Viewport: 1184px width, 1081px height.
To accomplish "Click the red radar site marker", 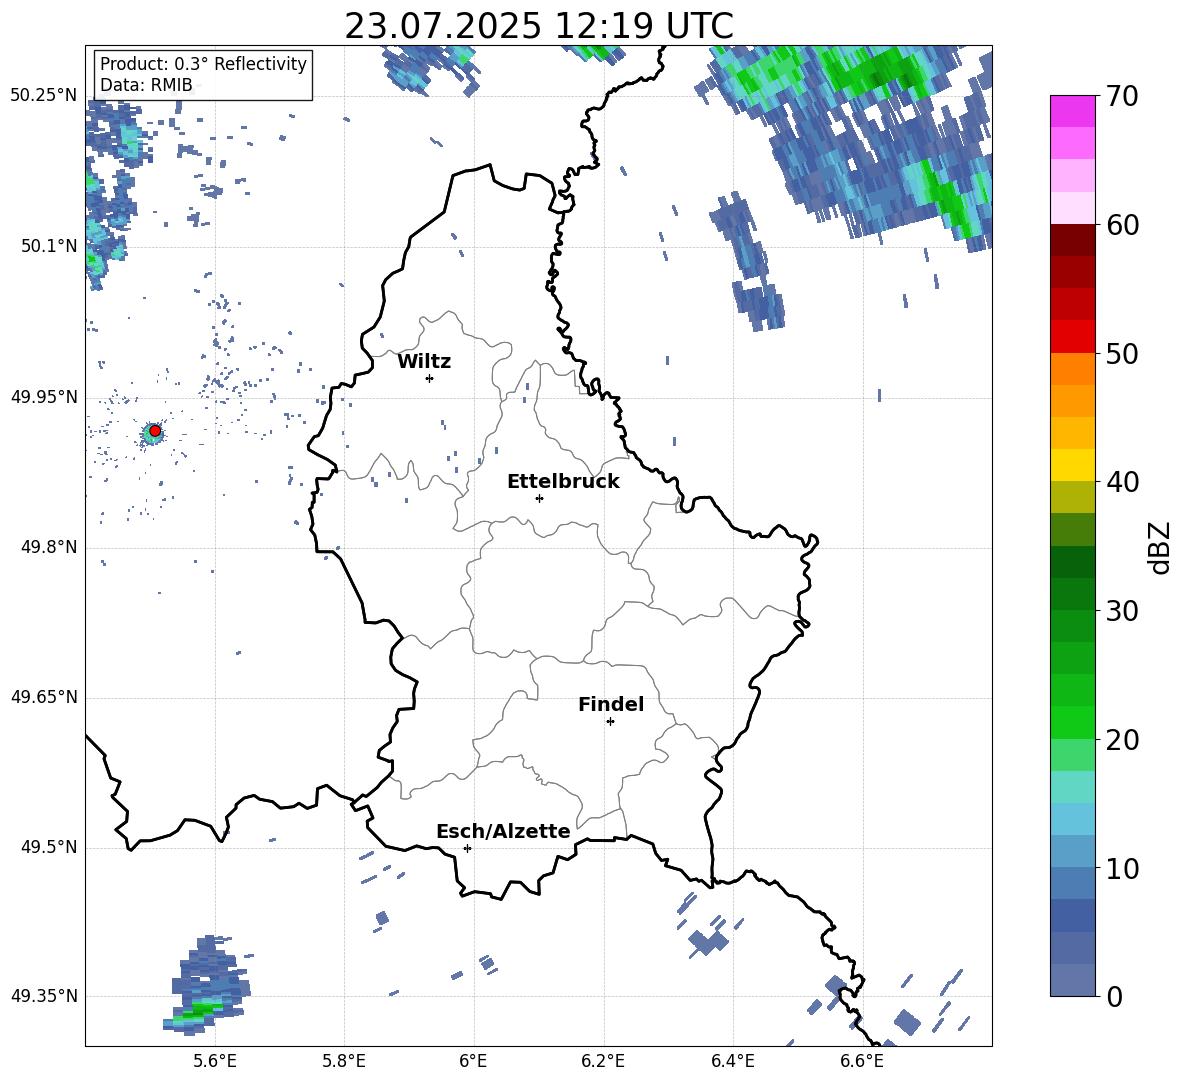I will tap(155, 431).
